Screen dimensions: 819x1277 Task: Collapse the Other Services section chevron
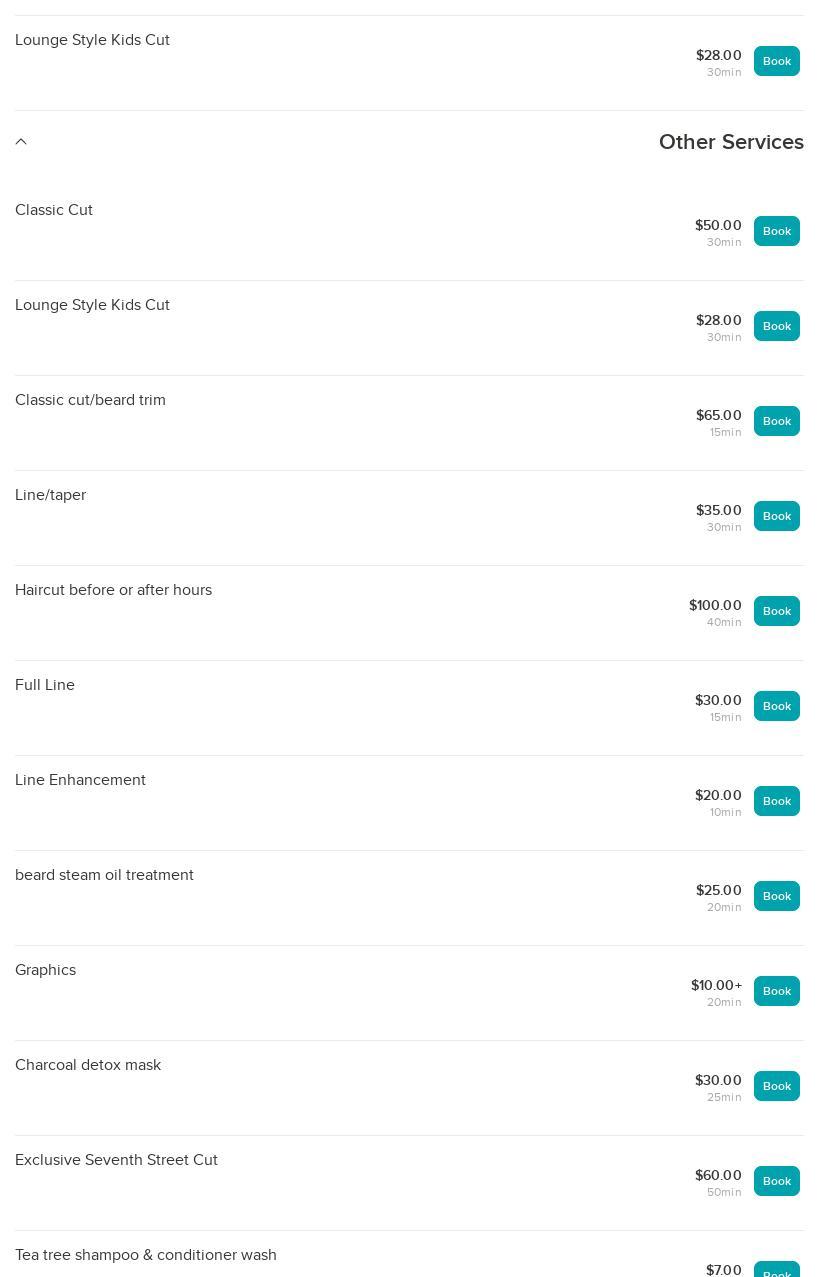point(21,142)
